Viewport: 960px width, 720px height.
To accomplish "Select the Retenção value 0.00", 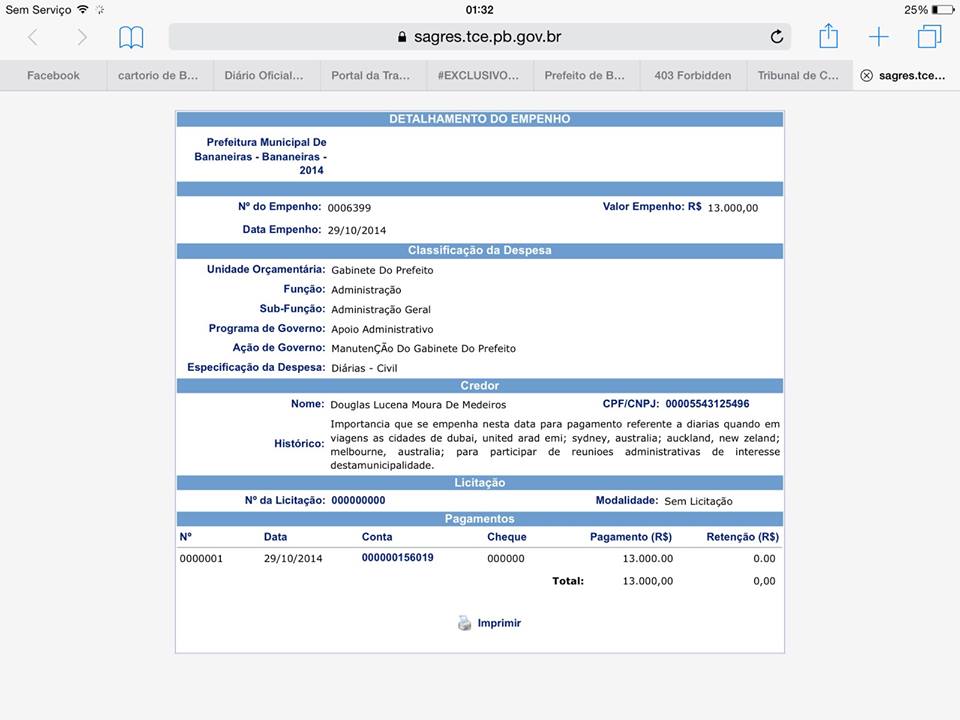I will [x=764, y=558].
